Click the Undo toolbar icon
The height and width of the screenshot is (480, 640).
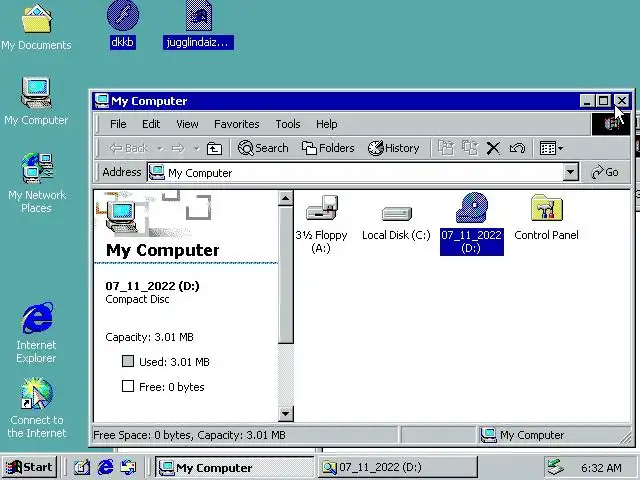click(x=517, y=148)
